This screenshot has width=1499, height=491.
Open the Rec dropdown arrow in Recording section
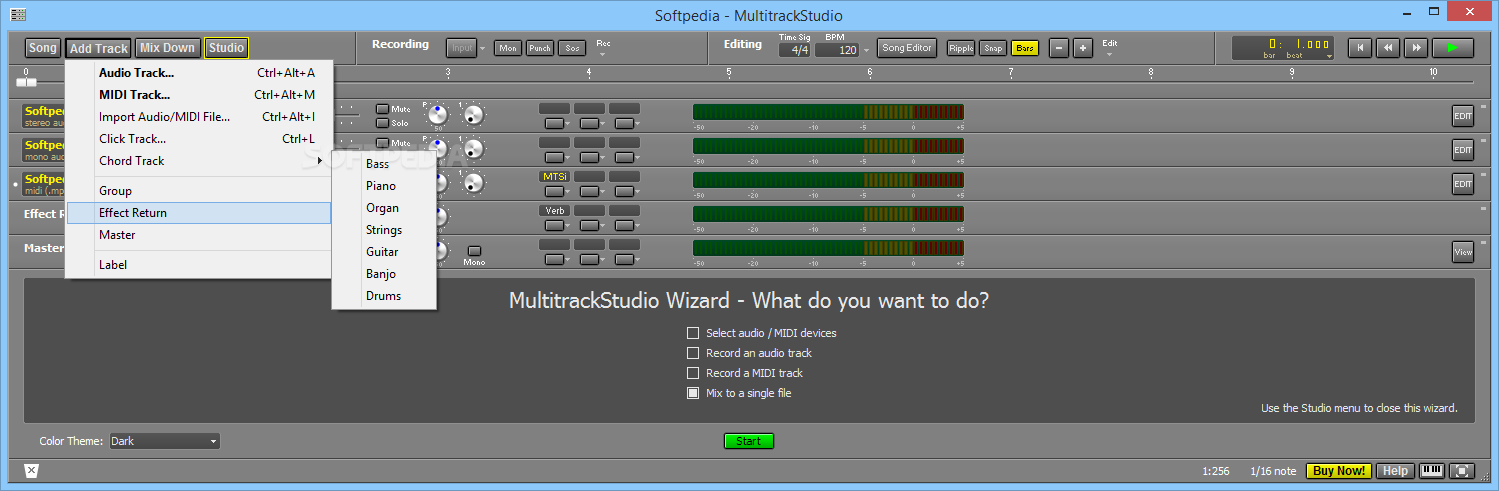coord(603,55)
